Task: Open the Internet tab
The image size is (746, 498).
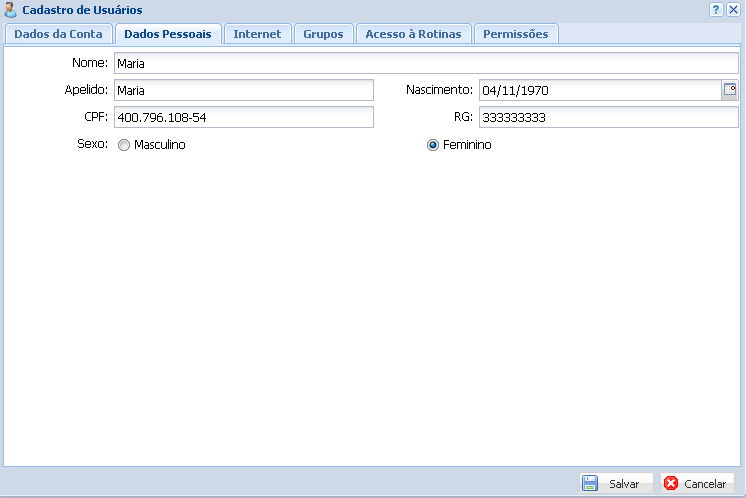Action: pos(257,34)
